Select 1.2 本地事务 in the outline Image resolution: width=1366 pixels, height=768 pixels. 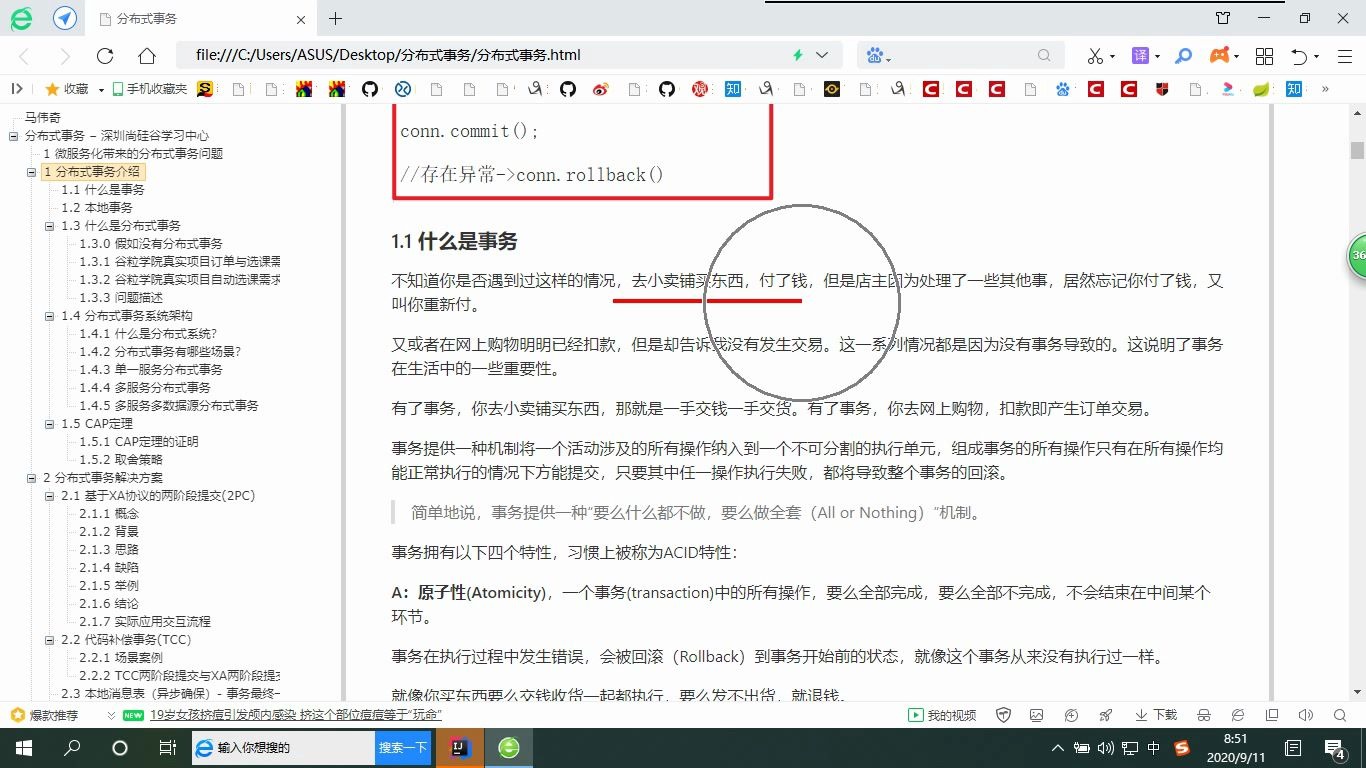tap(97, 208)
